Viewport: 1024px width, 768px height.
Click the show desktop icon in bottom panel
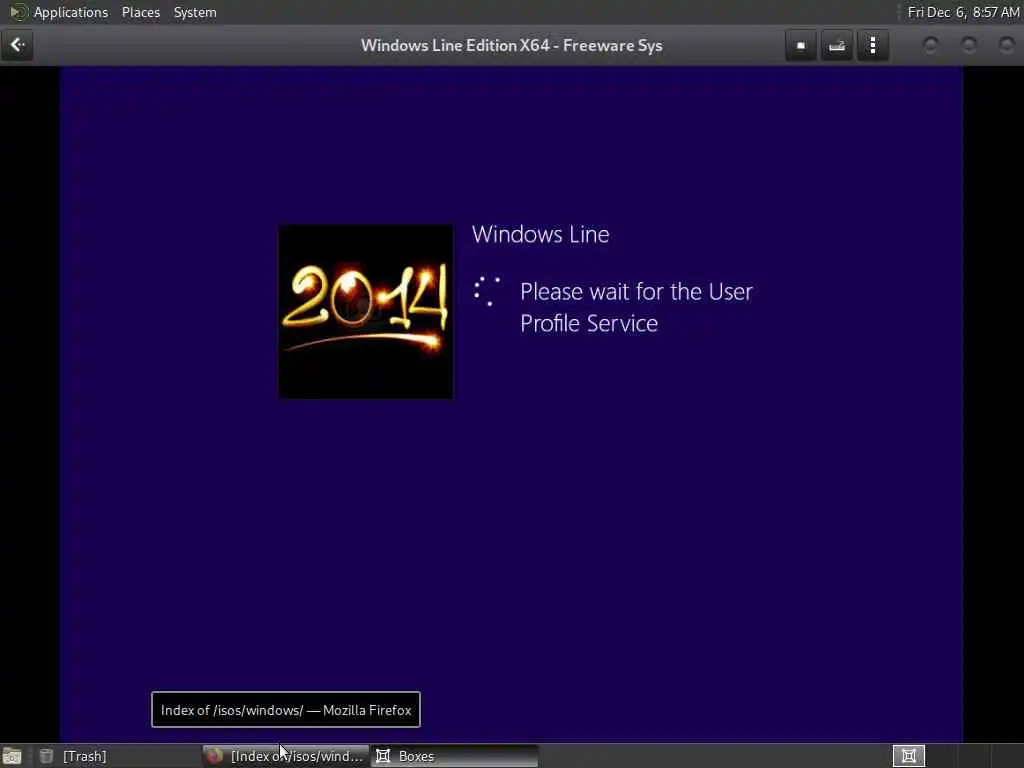coord(12,756)
